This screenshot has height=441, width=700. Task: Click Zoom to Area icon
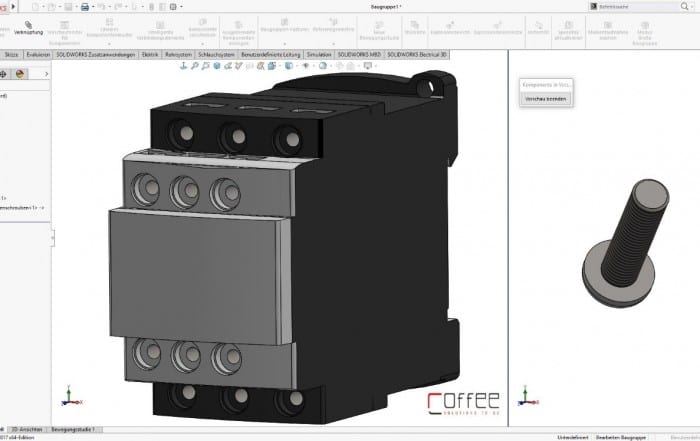coord(205,66)
